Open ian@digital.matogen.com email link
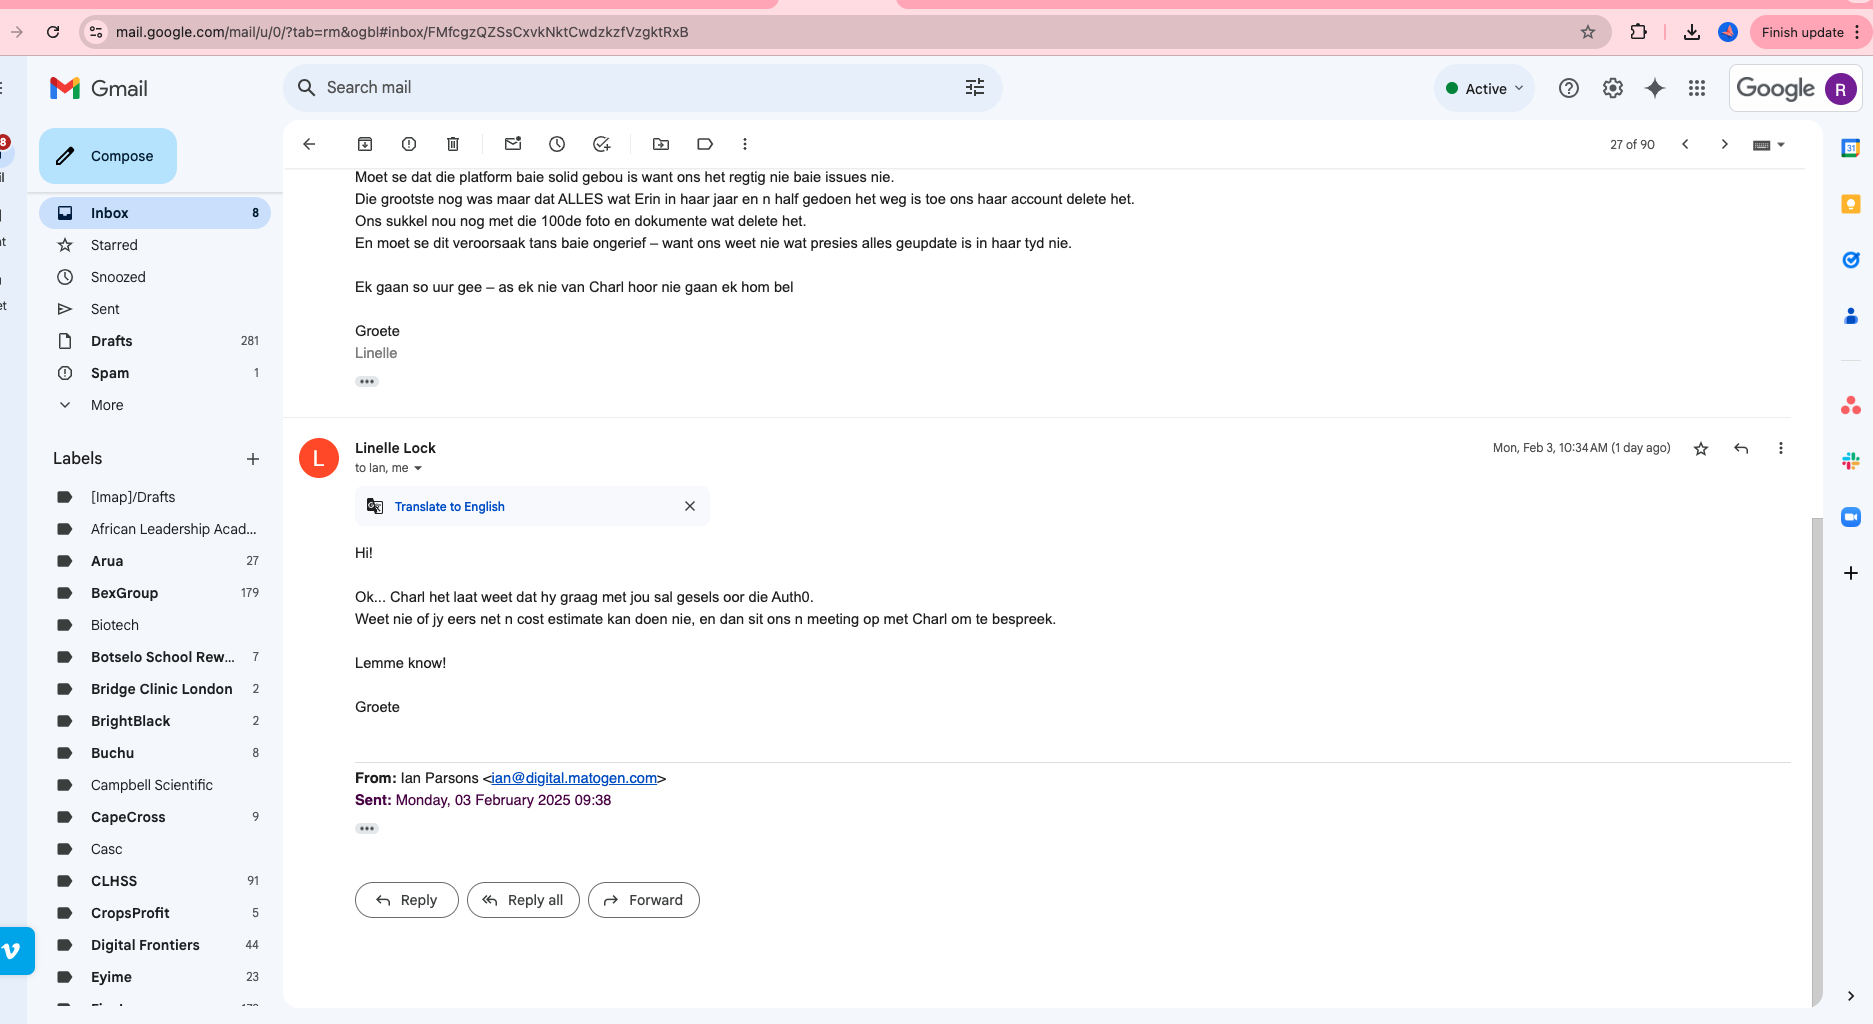The image size is (1873, 1024). [574, 778]
